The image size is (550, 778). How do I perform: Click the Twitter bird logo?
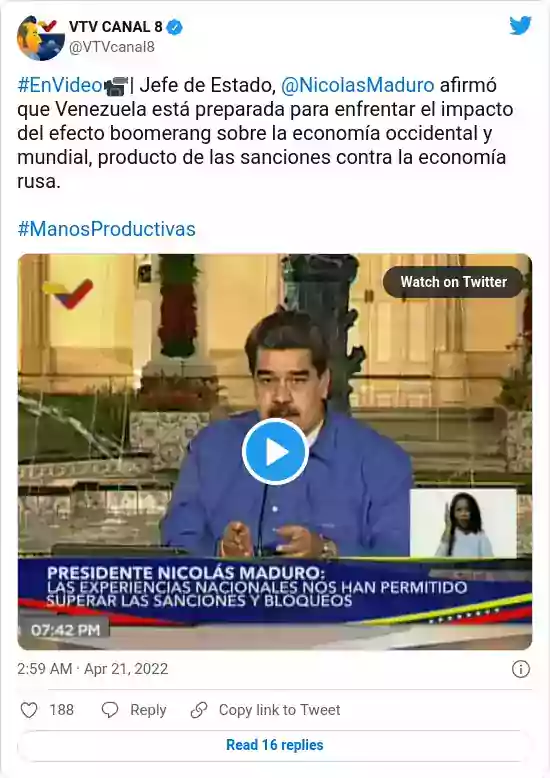[x=520, y=26]
